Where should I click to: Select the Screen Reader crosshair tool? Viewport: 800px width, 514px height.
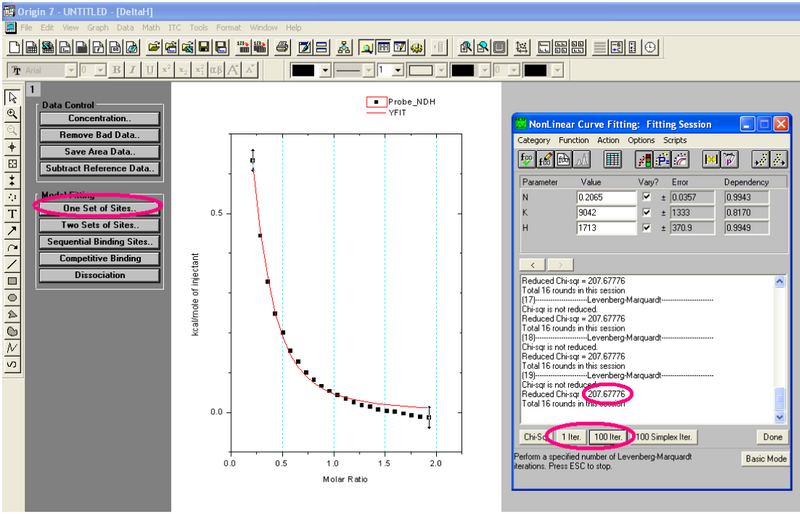[12, 147]
